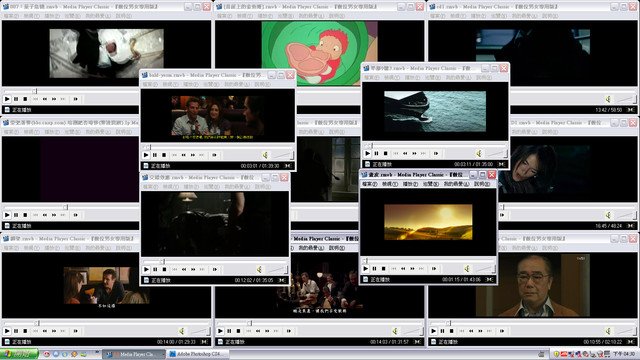Pause the dark lamp video window
The image size is (640, 360).
(155, 269)
